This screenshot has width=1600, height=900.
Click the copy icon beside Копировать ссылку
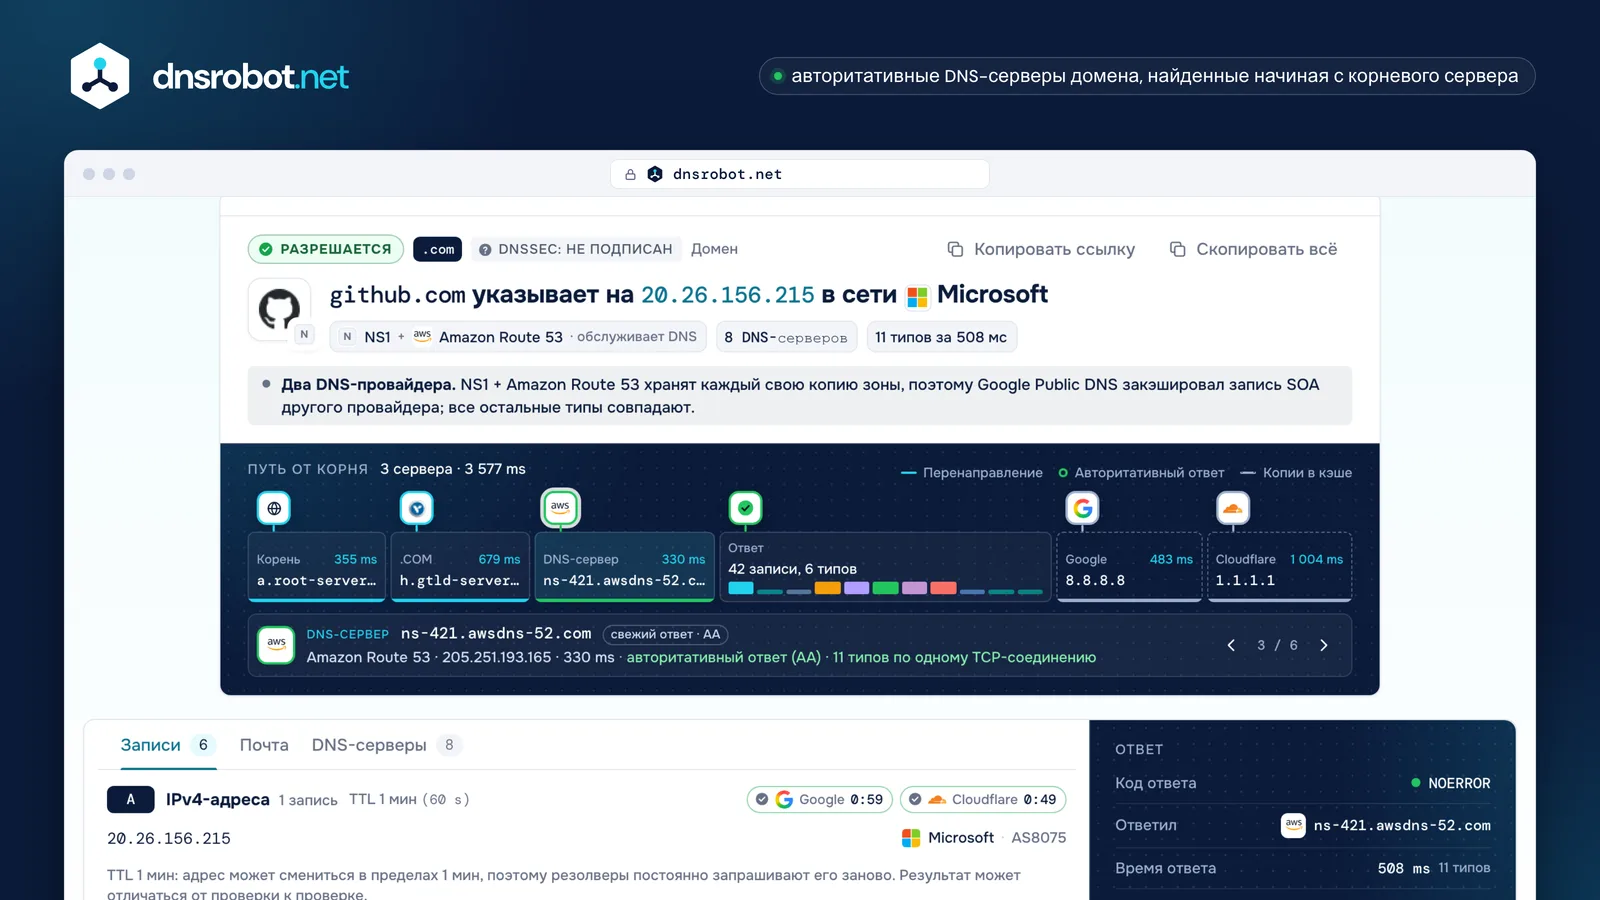click(955, 249)
